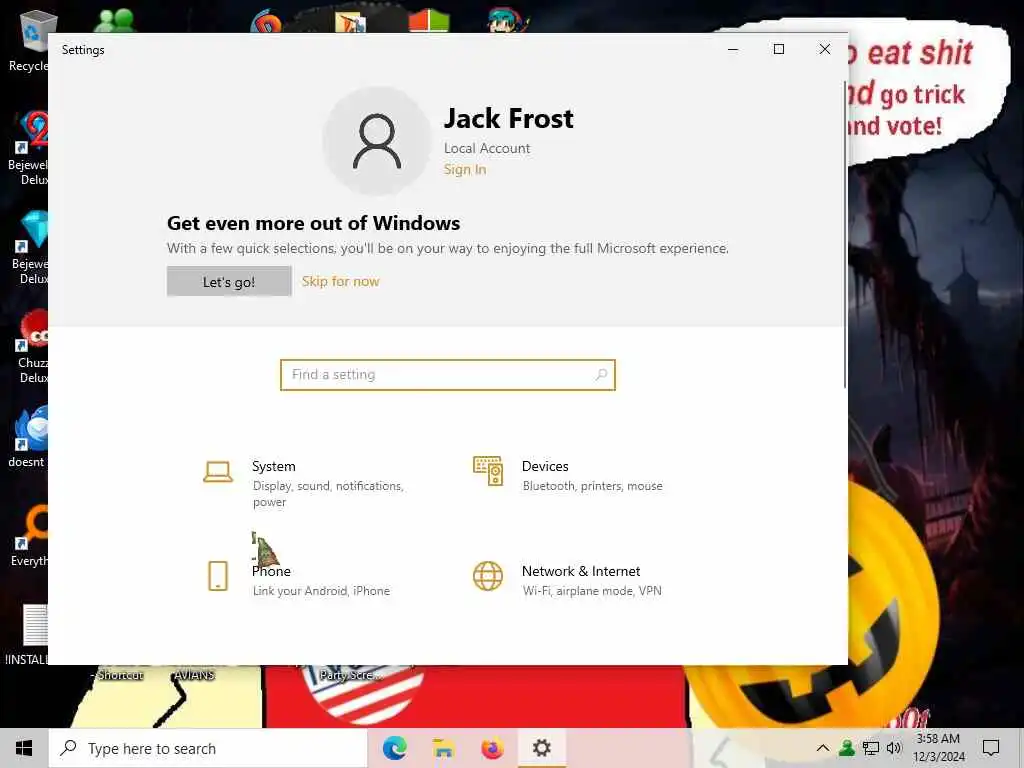
Task: Open the volume speaker tray icon
Action: click(894, 748)
